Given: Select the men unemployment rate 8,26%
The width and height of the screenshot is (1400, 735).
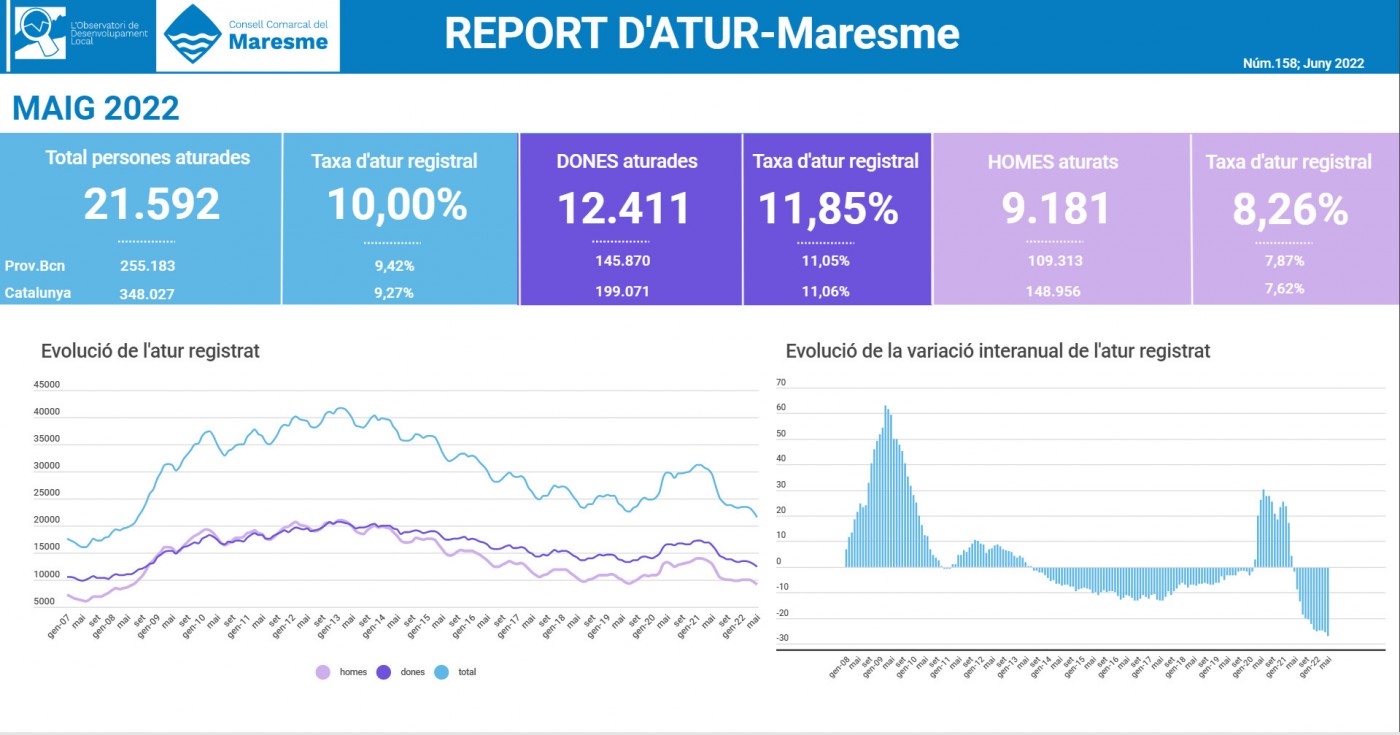Looking at the screenshot, I should tap(1289, 208).
